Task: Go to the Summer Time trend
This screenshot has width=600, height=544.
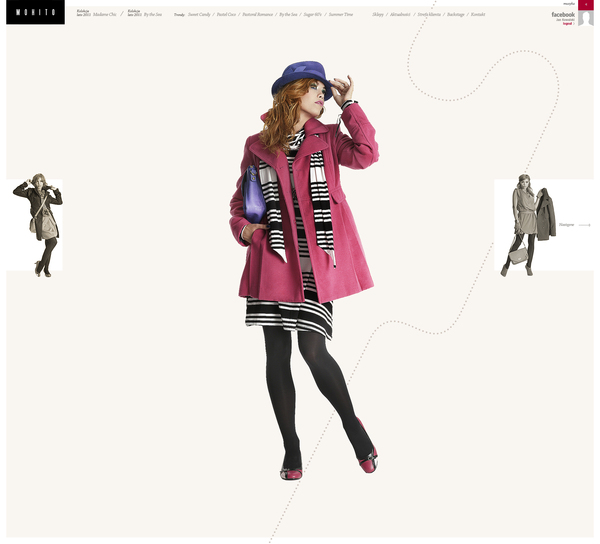Action: tap(340, 15)
